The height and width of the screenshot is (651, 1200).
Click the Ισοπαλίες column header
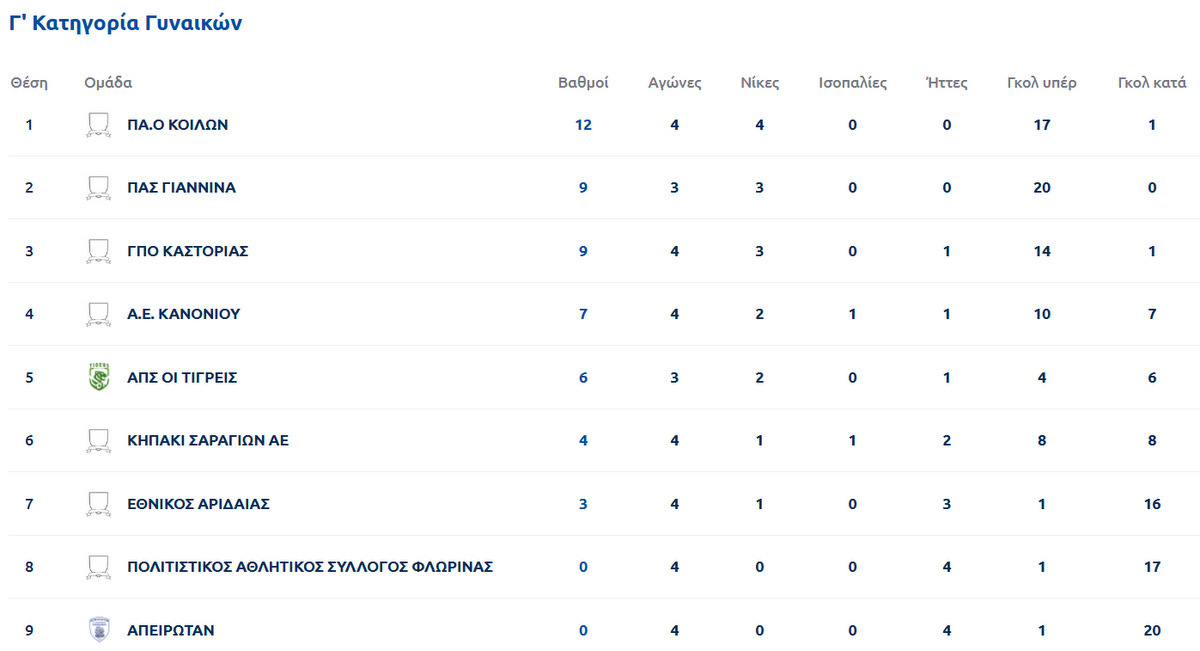tap(853, 83)
